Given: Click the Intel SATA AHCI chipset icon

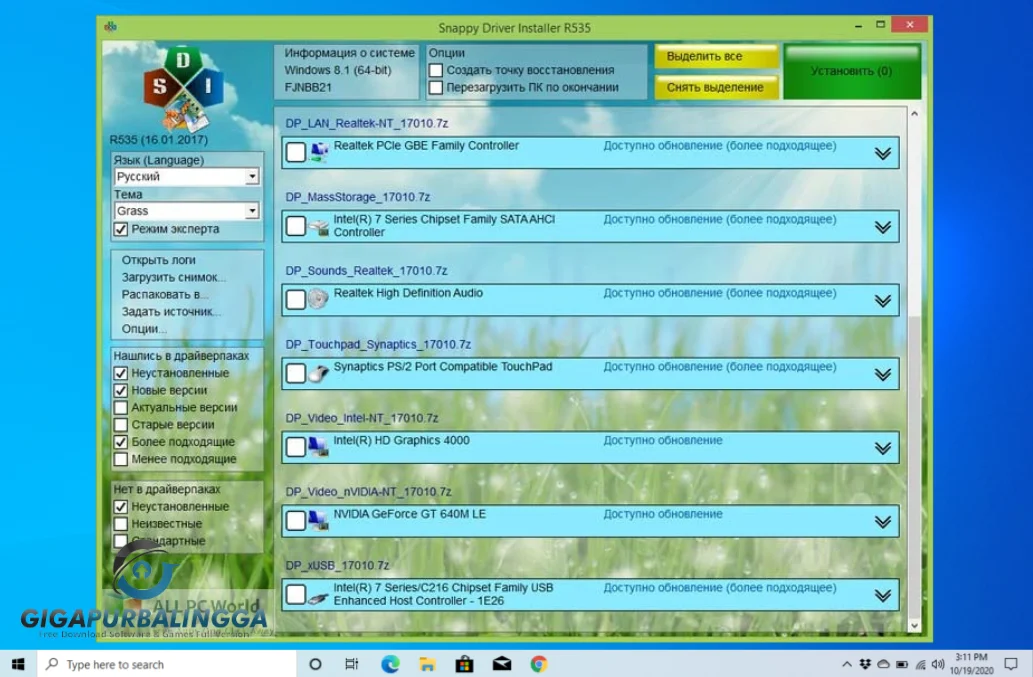Looking at the screenshot, I should (320, 225).
